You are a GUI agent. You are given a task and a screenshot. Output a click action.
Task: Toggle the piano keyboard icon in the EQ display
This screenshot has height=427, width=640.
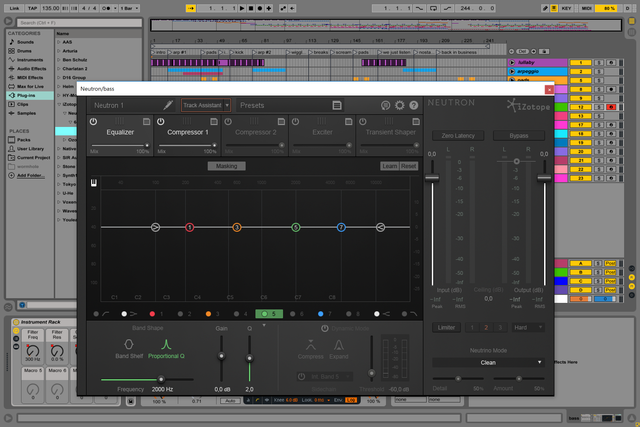pyautogui.click(x=94, y=183)
